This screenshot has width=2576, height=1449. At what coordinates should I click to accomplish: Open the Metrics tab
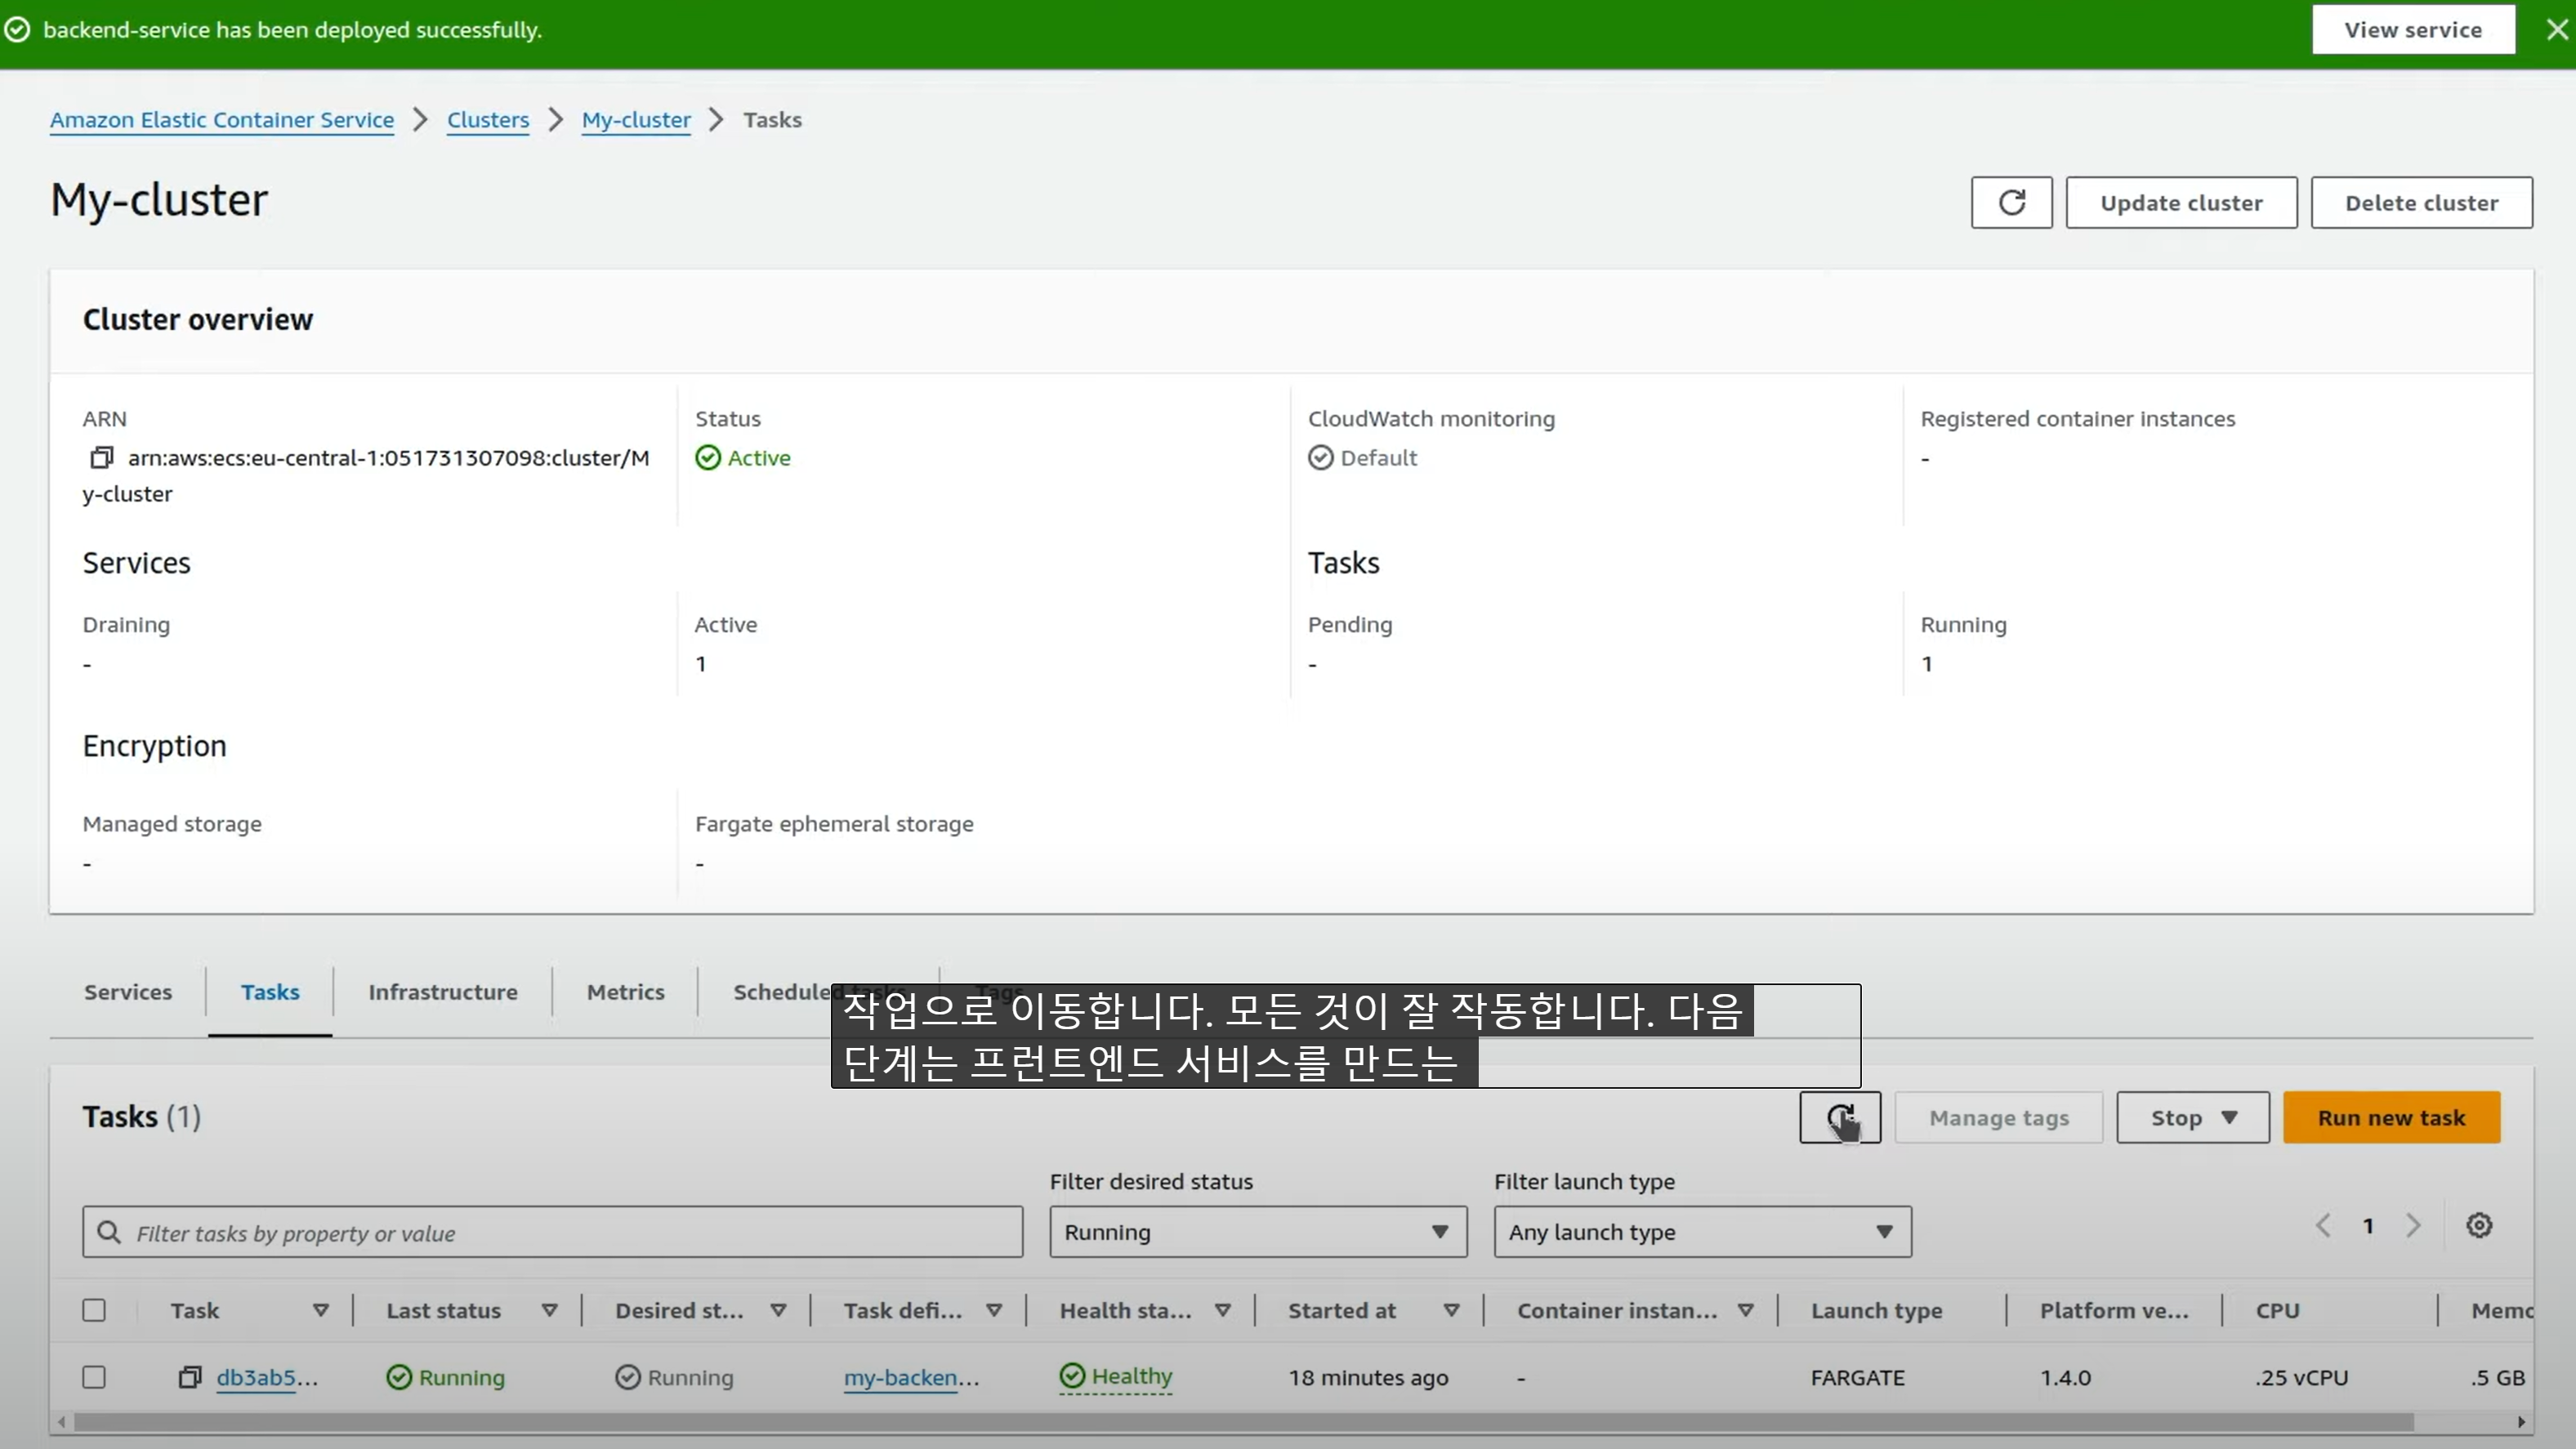(626, 992)
